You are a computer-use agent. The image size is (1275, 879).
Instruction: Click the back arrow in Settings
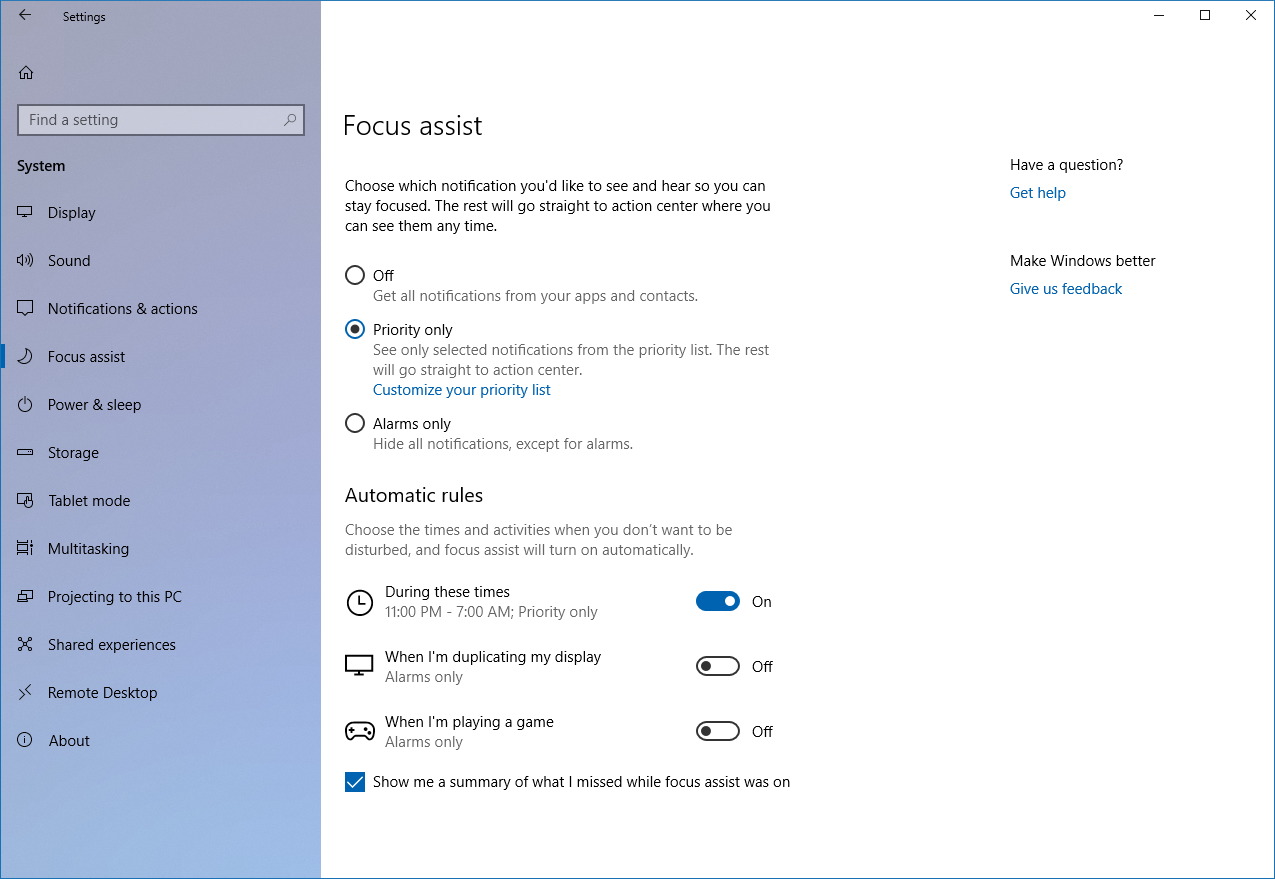[x=25, y=16]
